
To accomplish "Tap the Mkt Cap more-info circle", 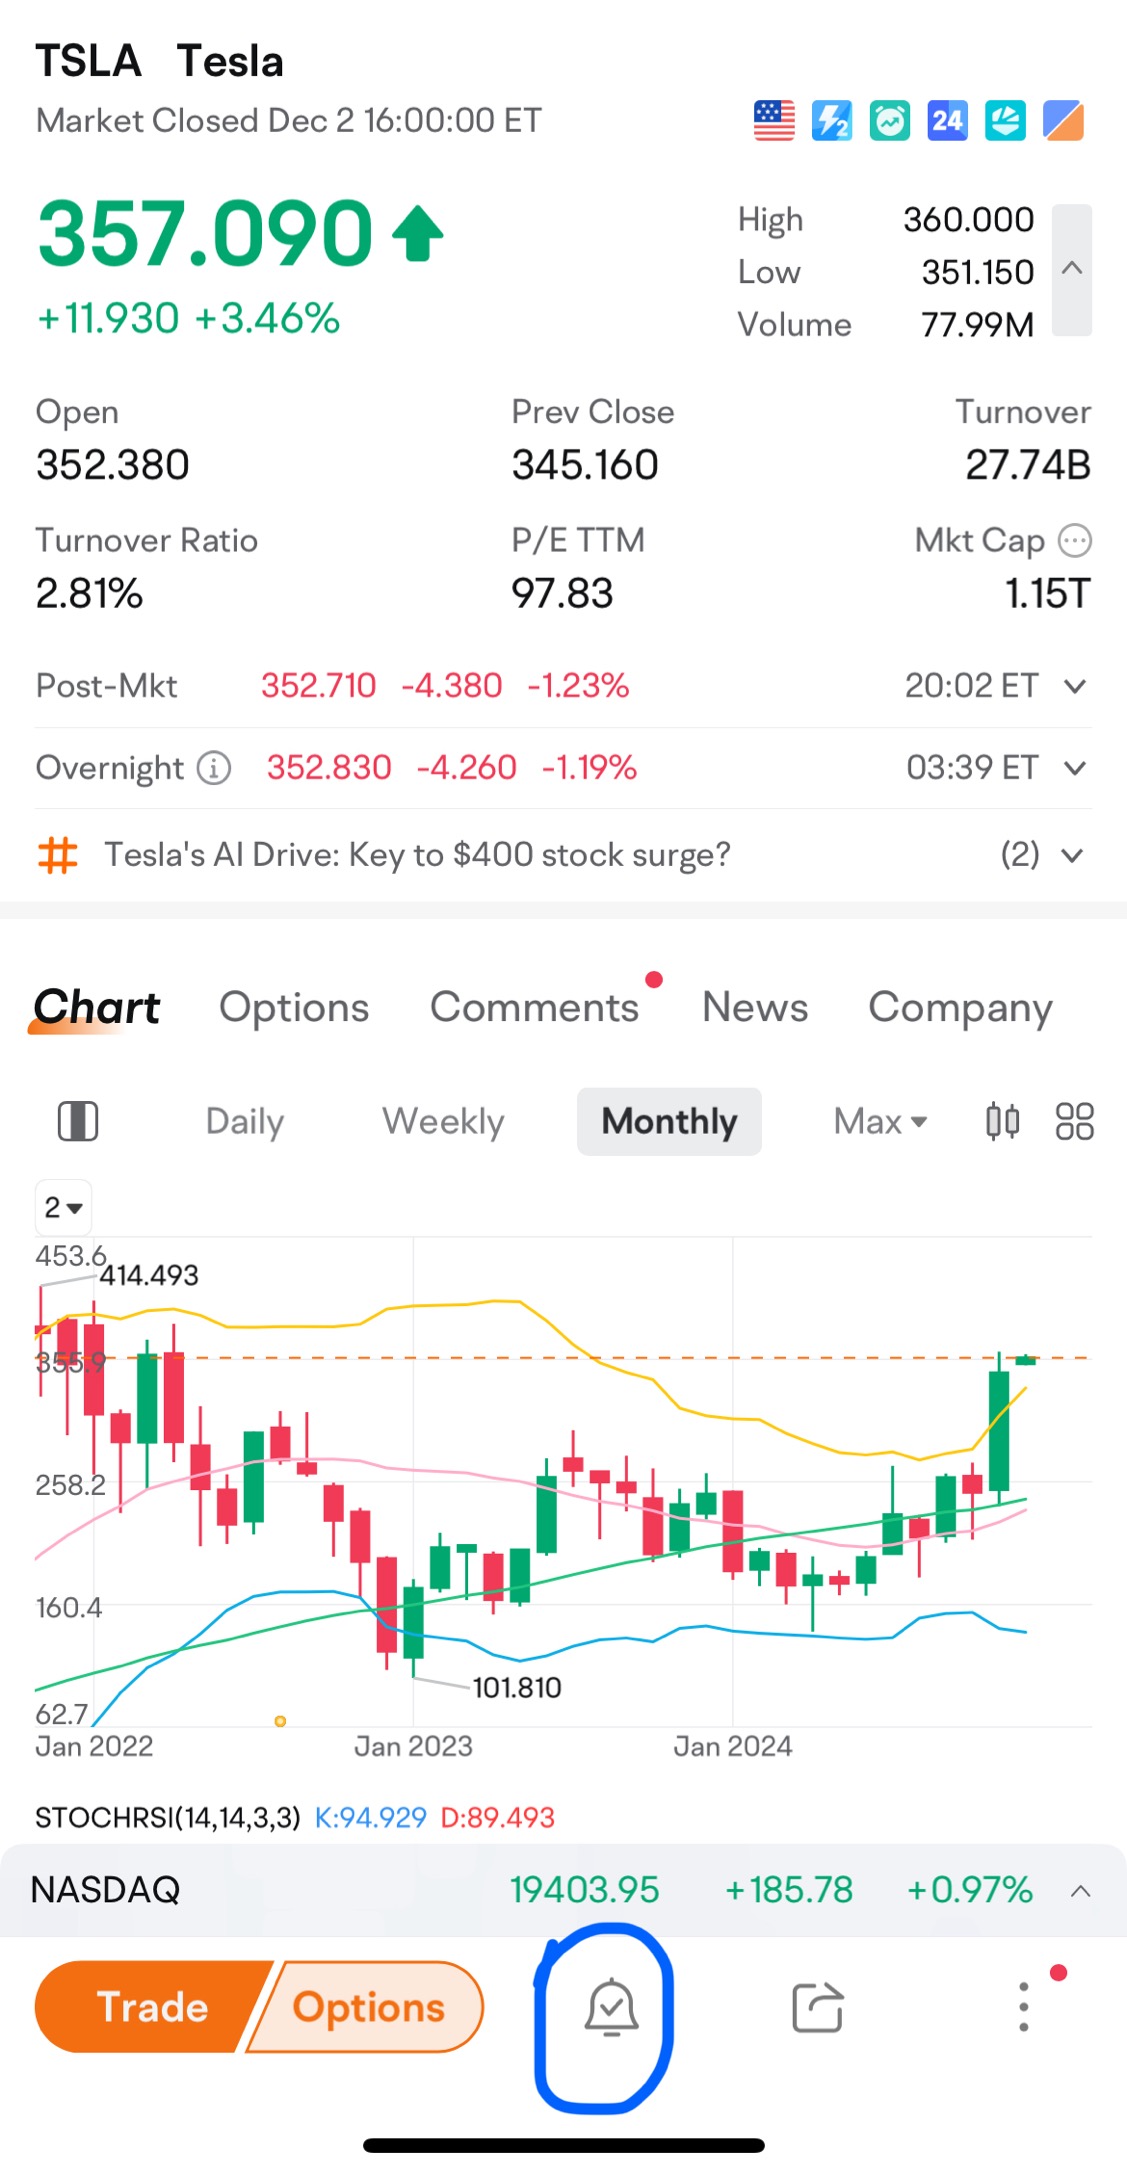I will tap(1075, 541).
